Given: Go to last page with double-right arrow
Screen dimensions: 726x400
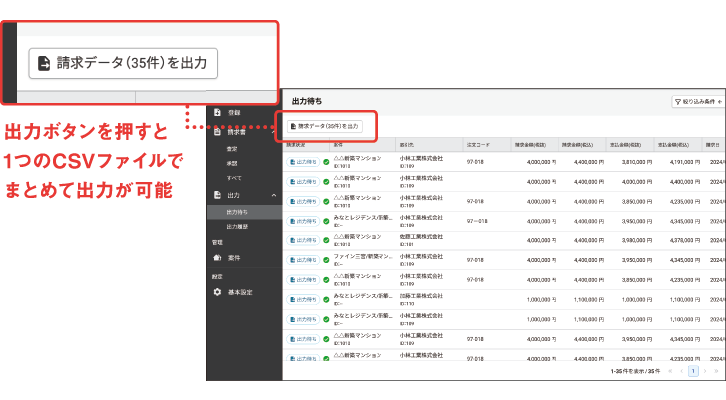Looking at the screenshot, I should click(717, 371).
